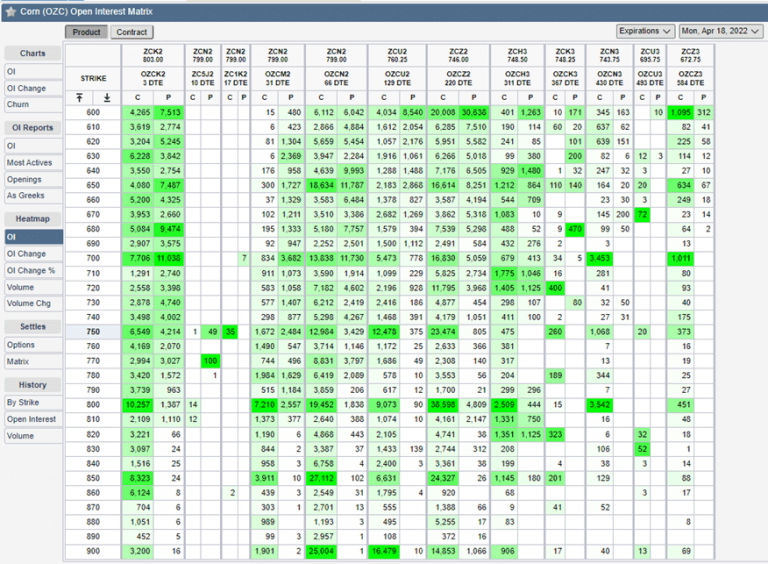Viewport: 768px width, 564px height.
Task: Click the 2,509 OZCH3 call cell
Action: (504, 405)
